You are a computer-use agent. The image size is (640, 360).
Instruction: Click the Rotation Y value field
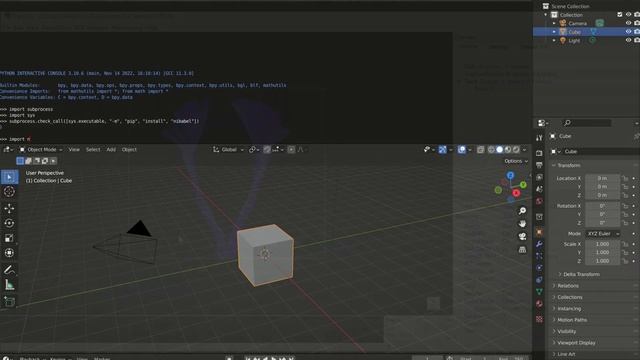[x=602, y=214]
